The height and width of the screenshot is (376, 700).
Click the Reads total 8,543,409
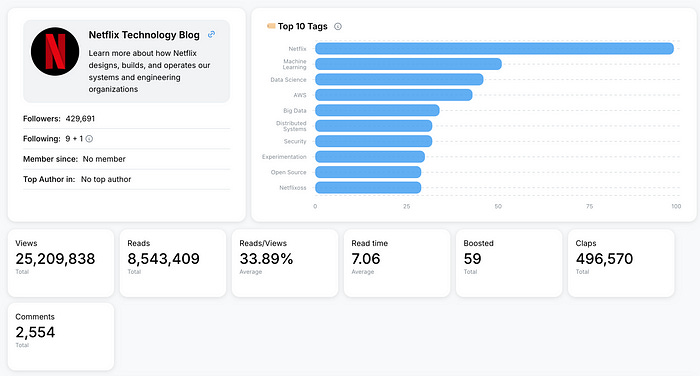click(x=163, y=259)
